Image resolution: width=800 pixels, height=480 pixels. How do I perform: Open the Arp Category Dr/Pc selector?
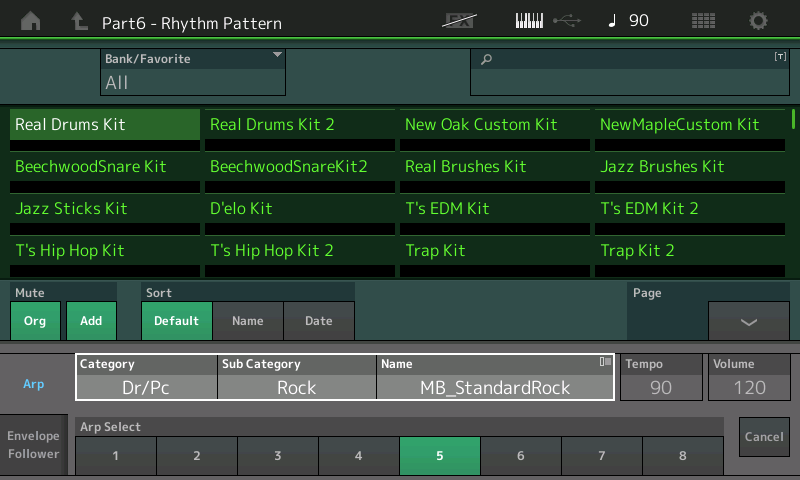pos(146,387)
